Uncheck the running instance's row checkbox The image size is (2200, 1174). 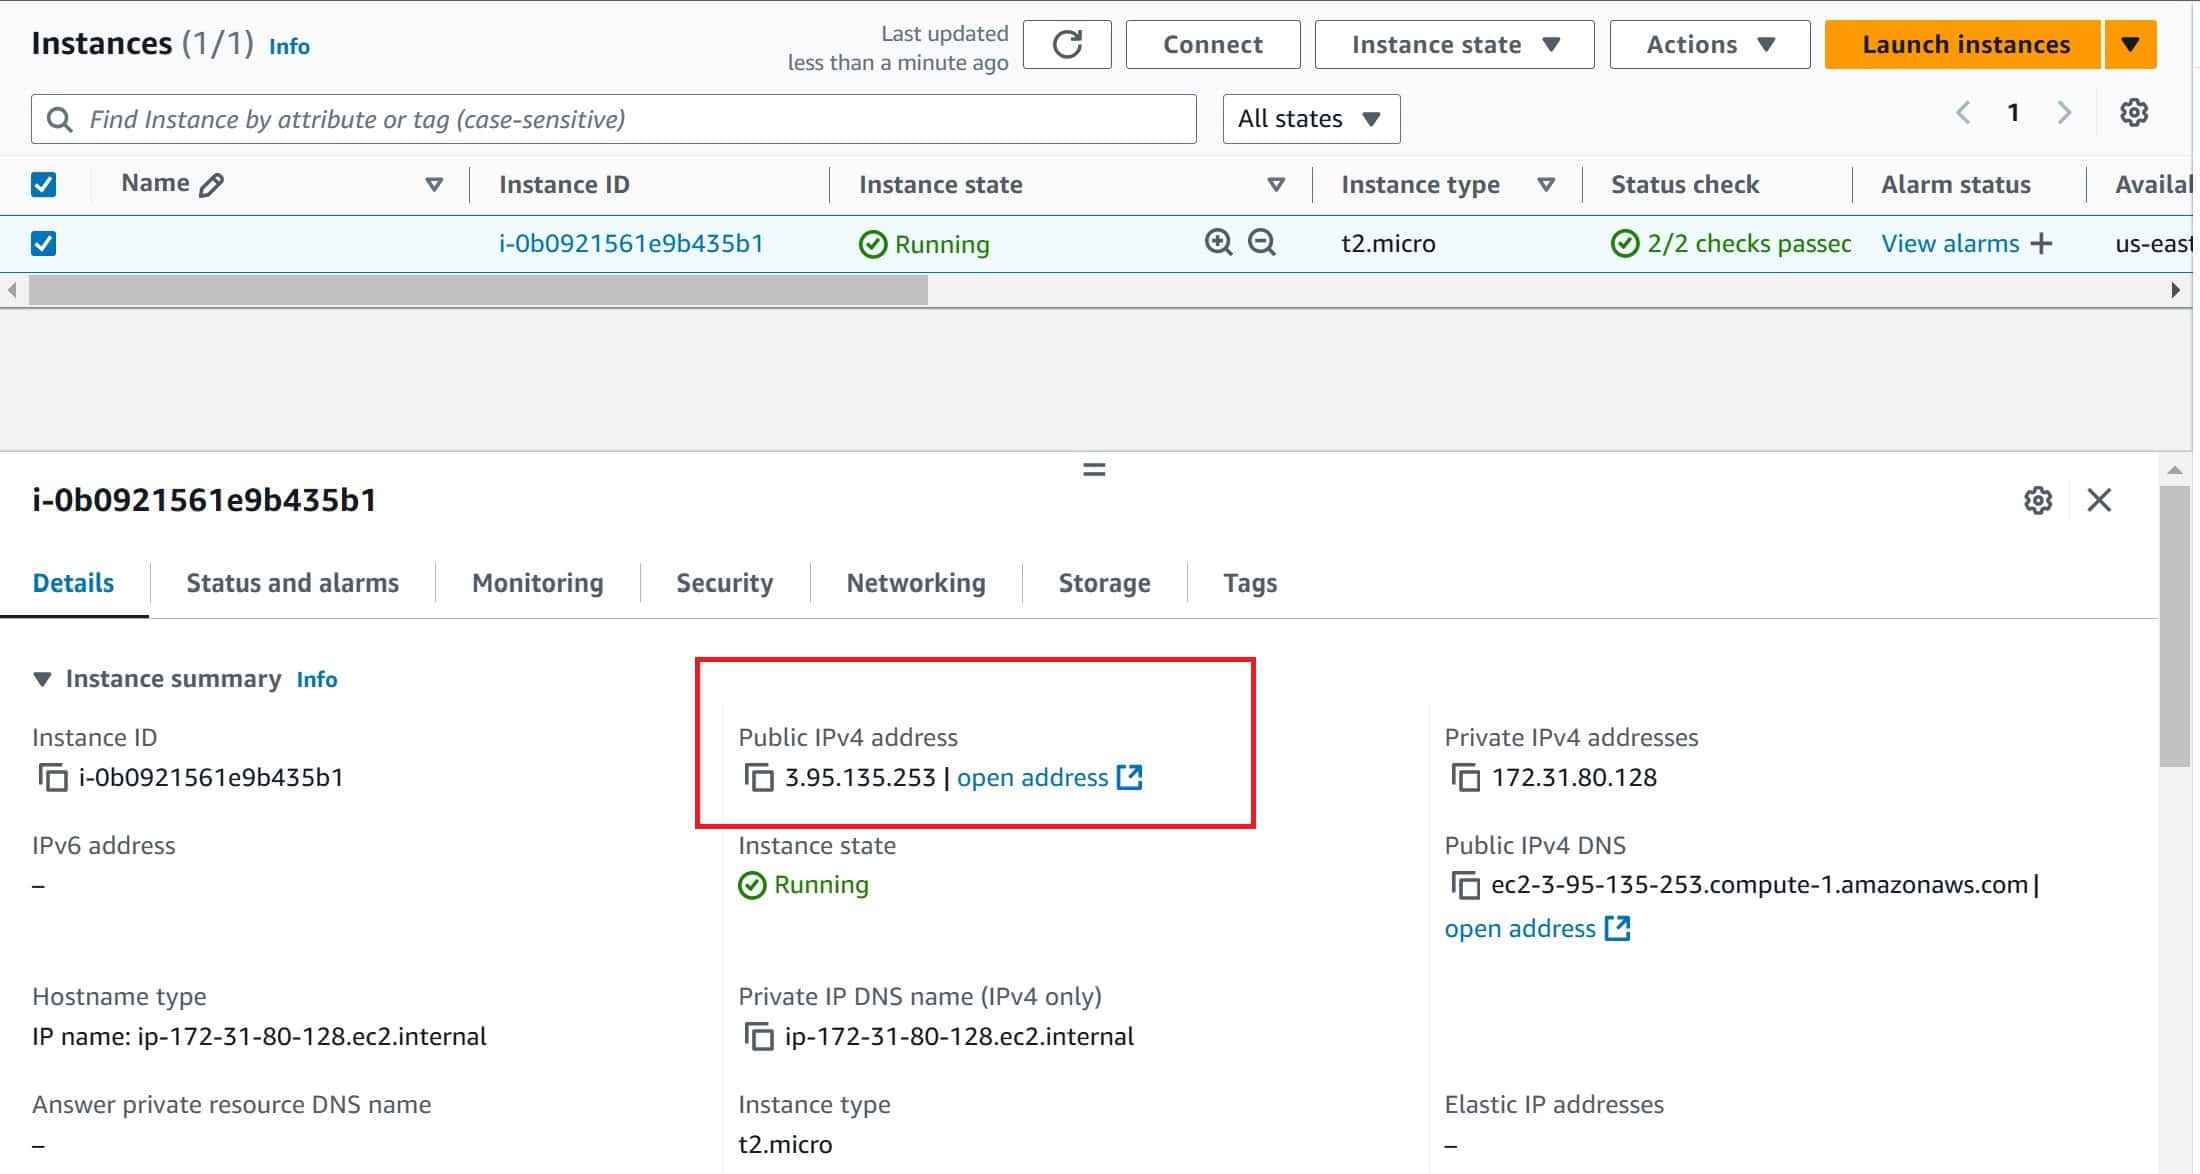(x=43, y=243)
